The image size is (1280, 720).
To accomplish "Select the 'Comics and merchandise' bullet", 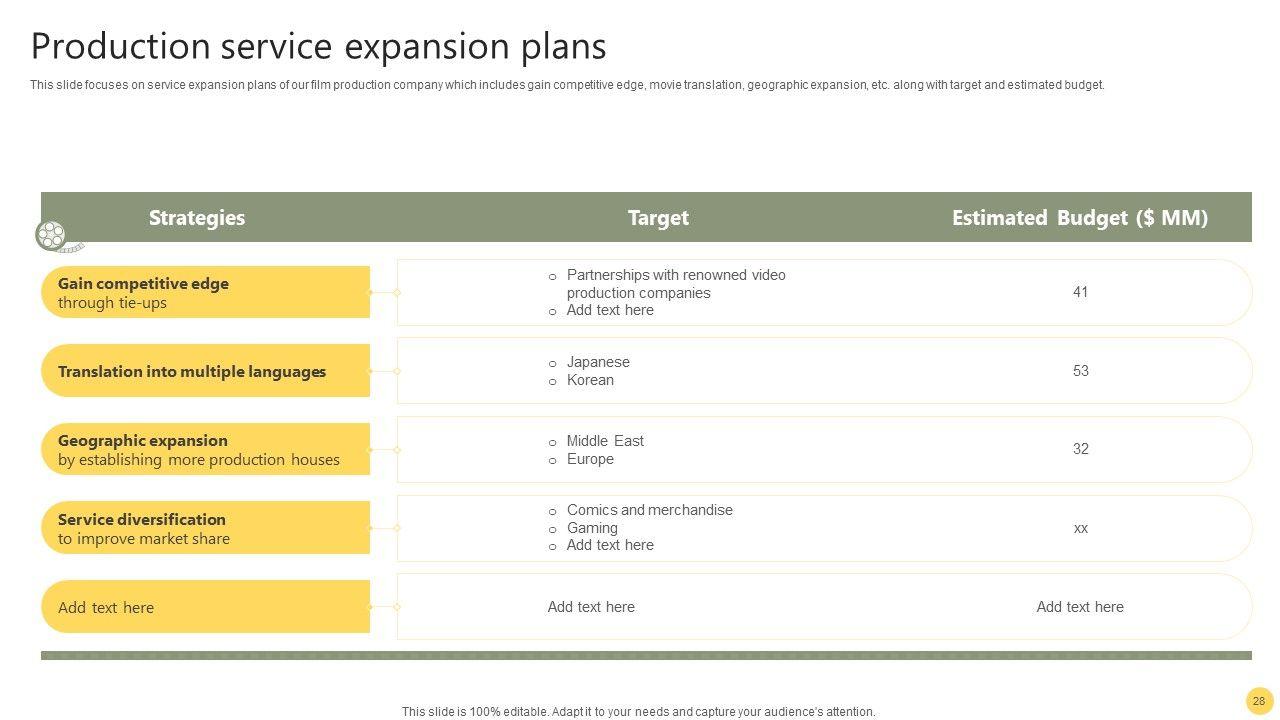I will click(x=649, y=510).
